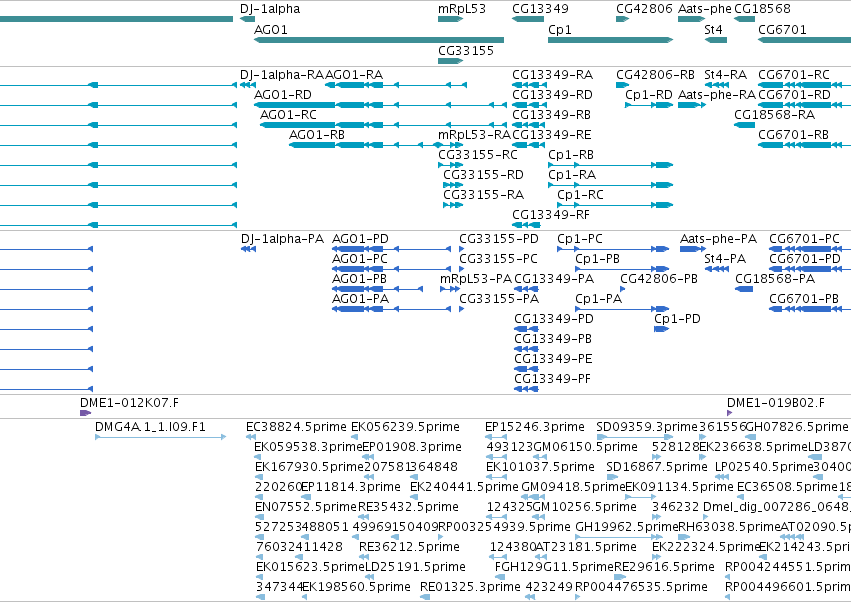The width and height of the screenshot is (851, 602).
Task: Select the St4 gene label
Action: tap(713, 30)
